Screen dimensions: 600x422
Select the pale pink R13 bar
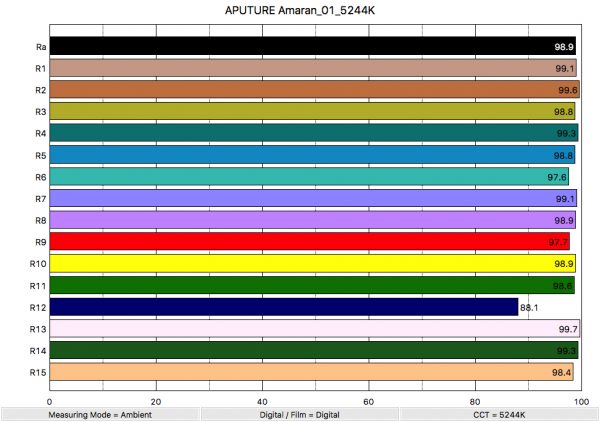point(314,328)
